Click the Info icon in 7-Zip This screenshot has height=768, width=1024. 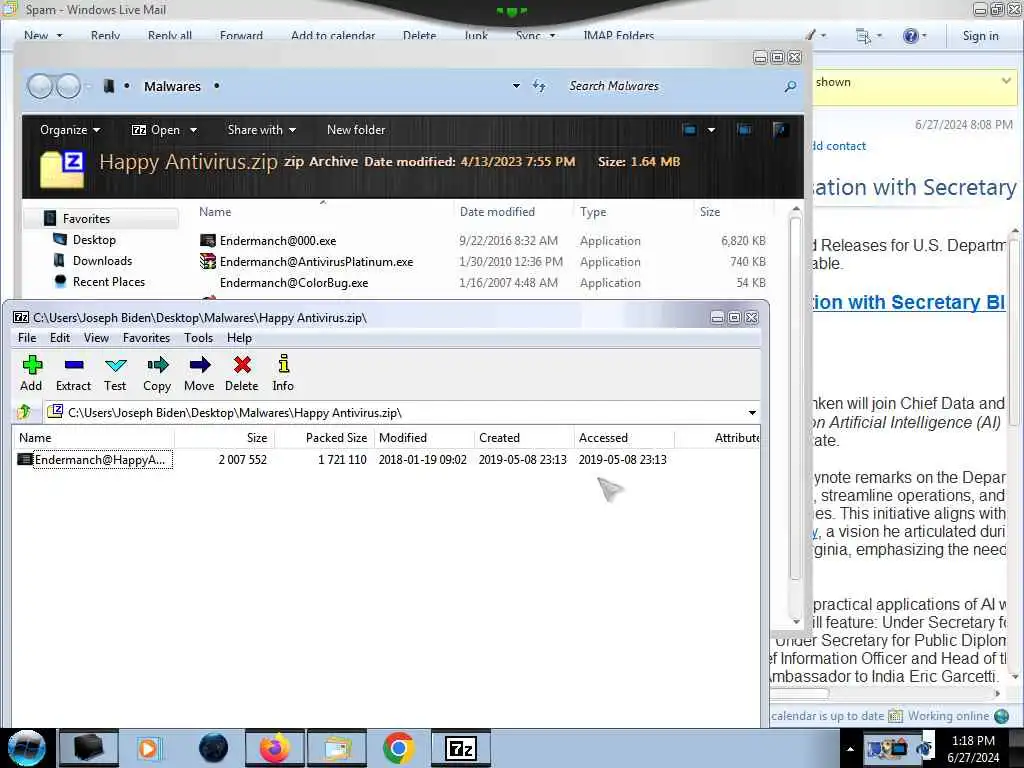click(x=283, y=364)
